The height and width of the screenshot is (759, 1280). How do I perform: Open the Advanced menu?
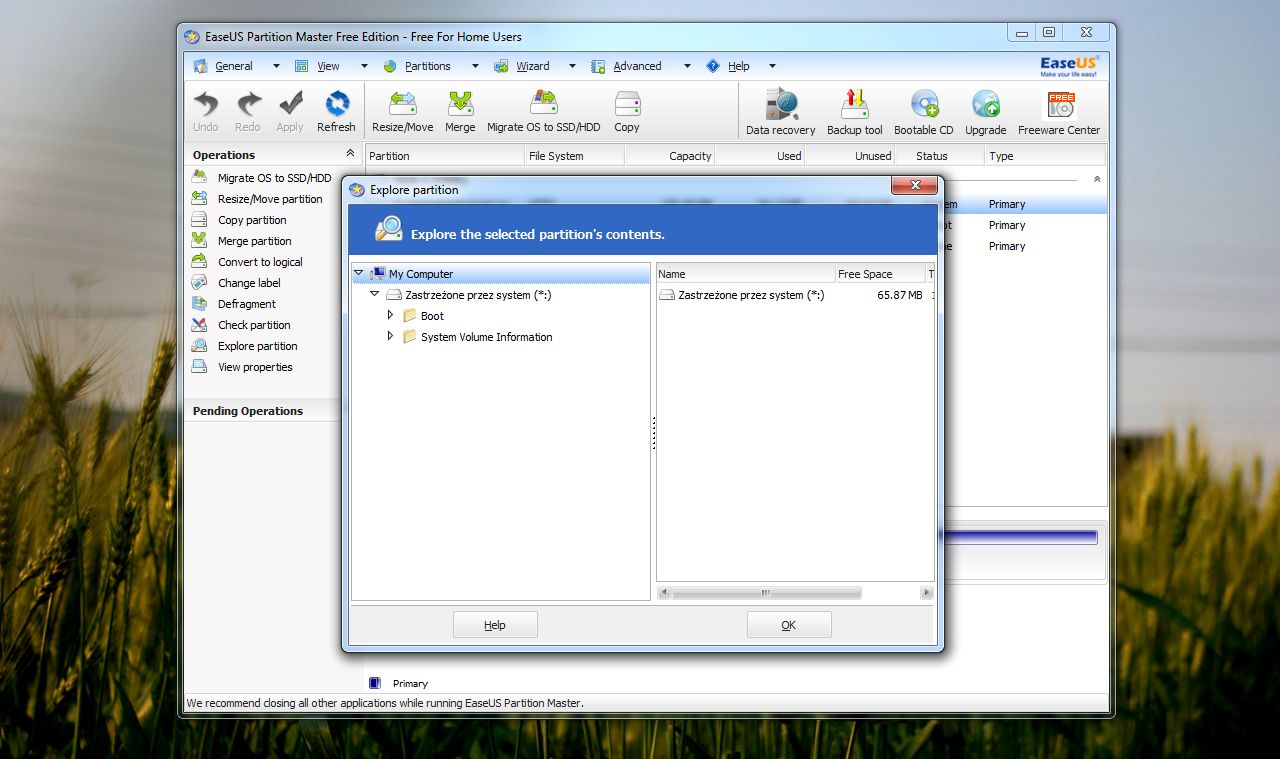click(x=637, y=66)
